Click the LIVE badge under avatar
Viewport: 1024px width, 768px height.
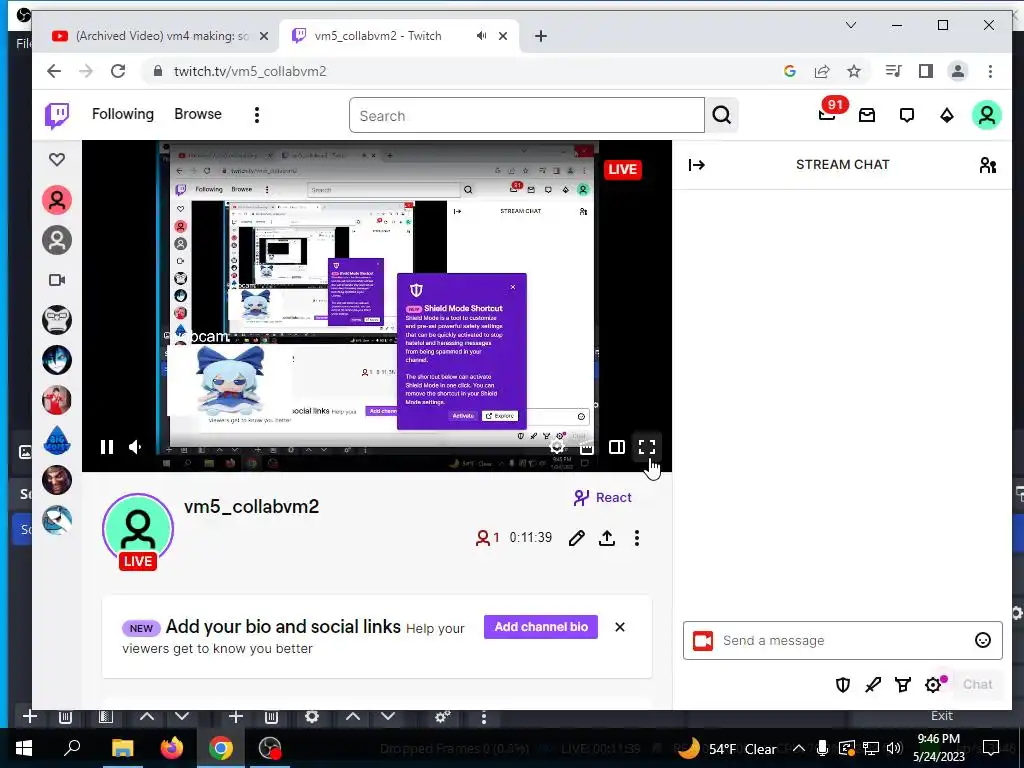(x=138, y=562)
